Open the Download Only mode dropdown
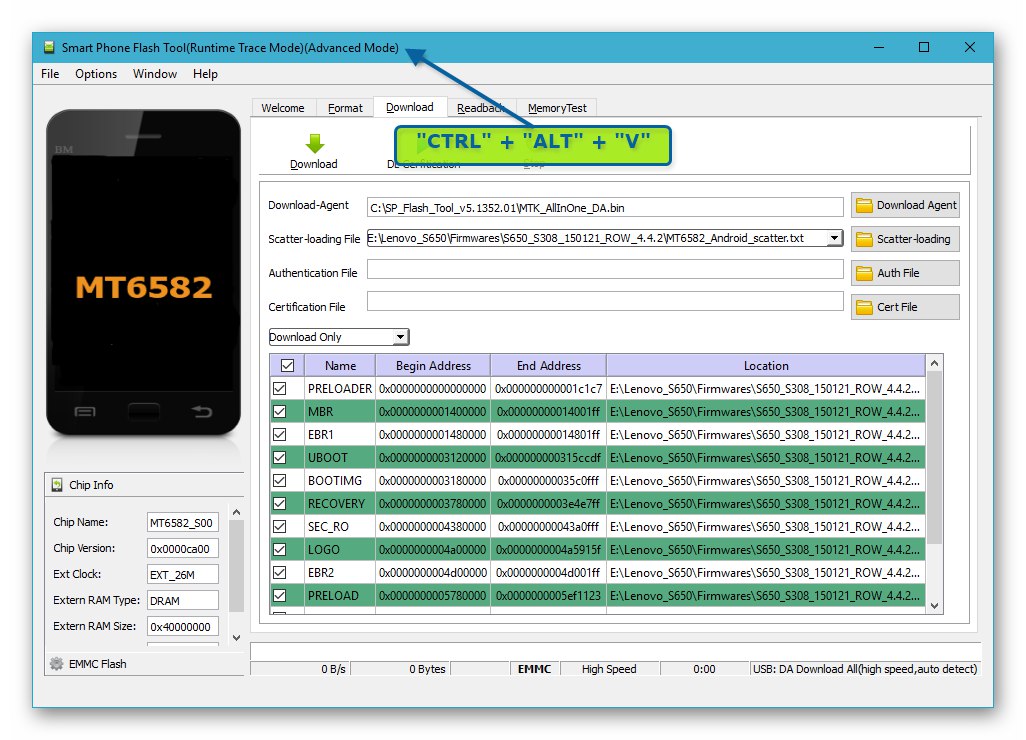The image size is (1026, 740). point(400,338)
